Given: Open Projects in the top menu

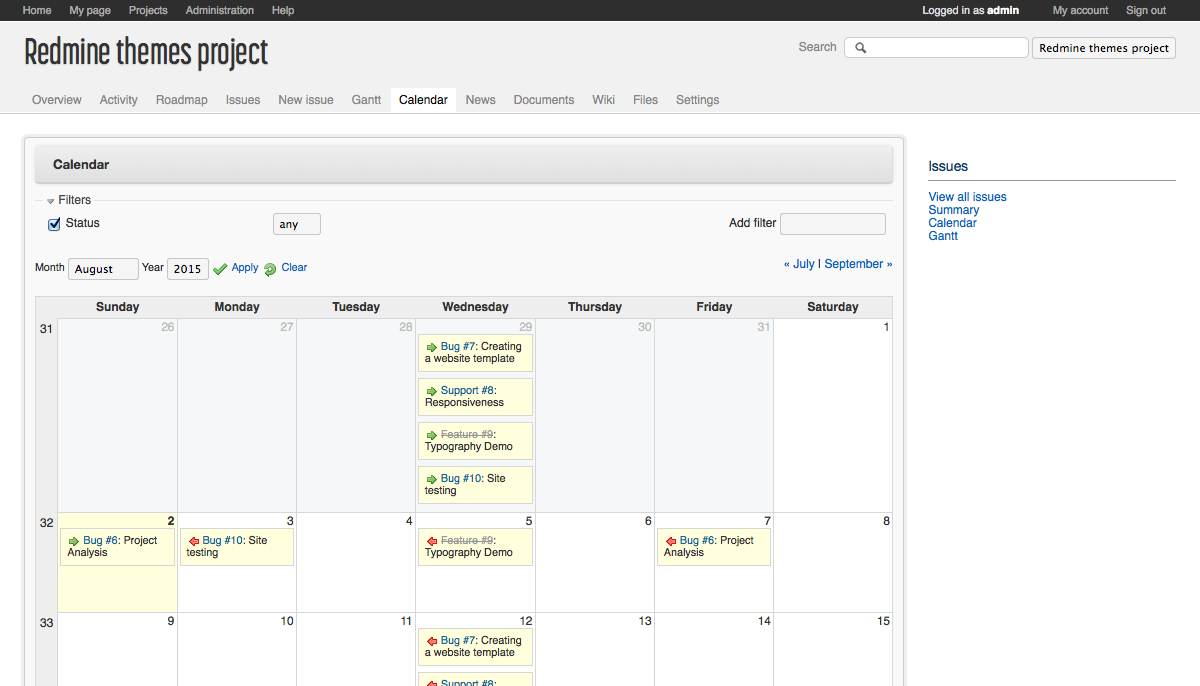Looking at the screenshot, I should [x=148, y=10].
